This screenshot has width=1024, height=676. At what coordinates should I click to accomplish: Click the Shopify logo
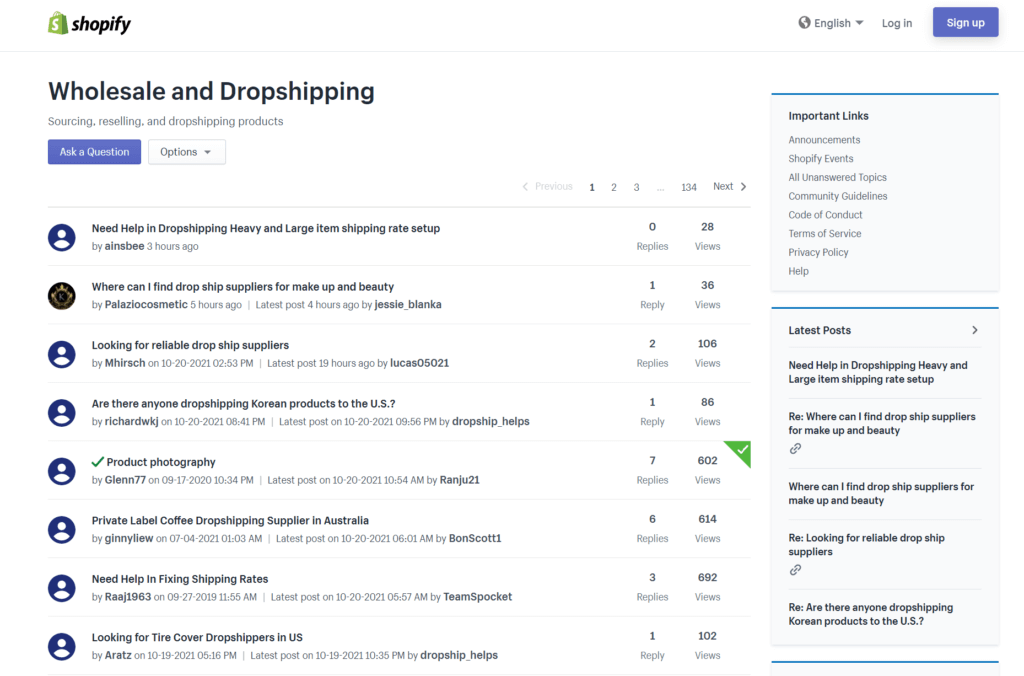(x=89, y=24)
